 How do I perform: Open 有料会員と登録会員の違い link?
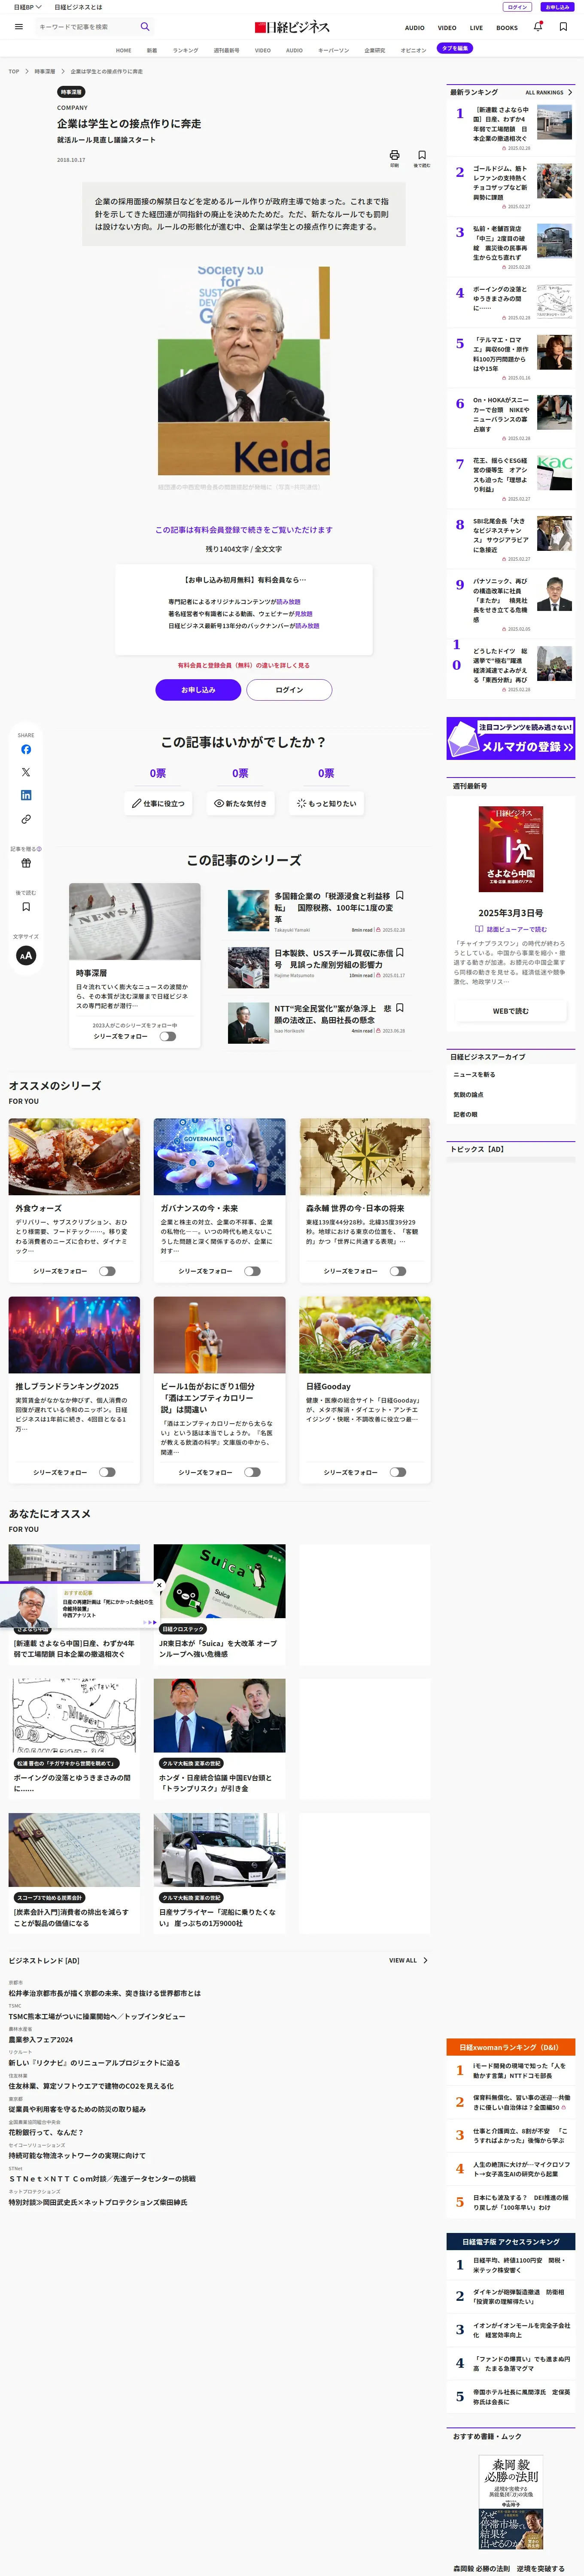pos(244,665)
